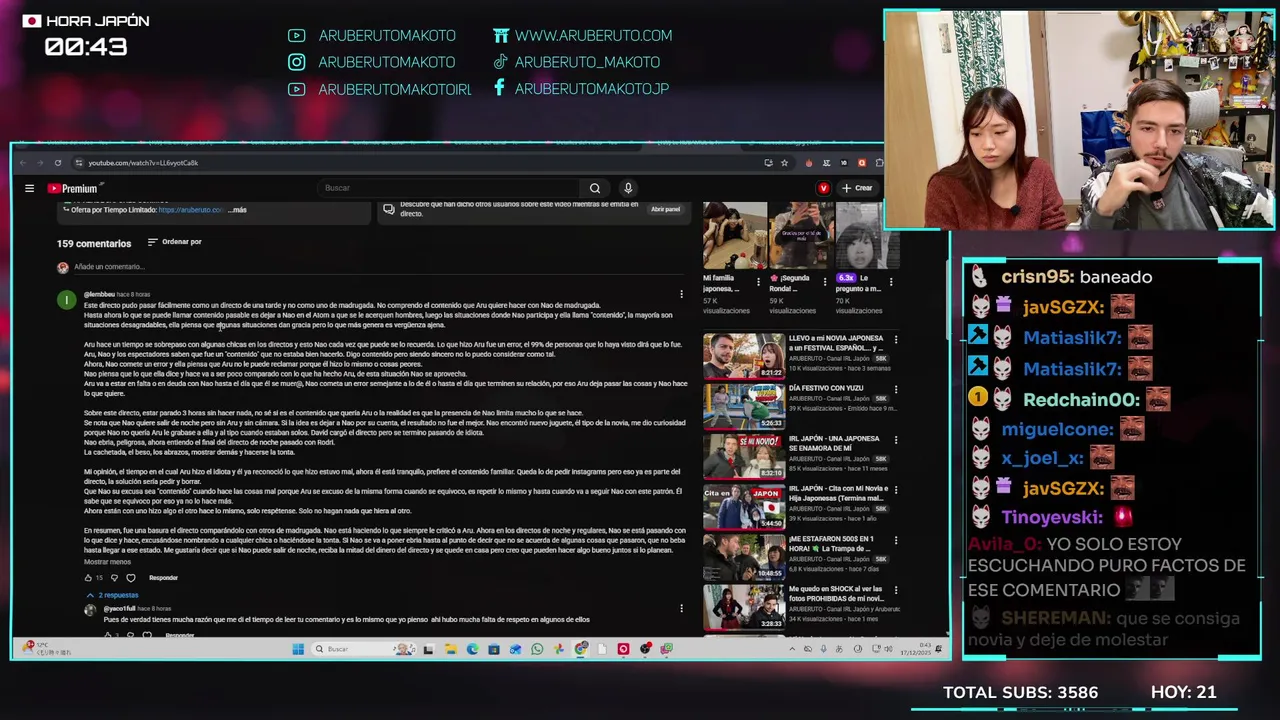Open options menu for @yaco1full reply

tap(681, 608)
